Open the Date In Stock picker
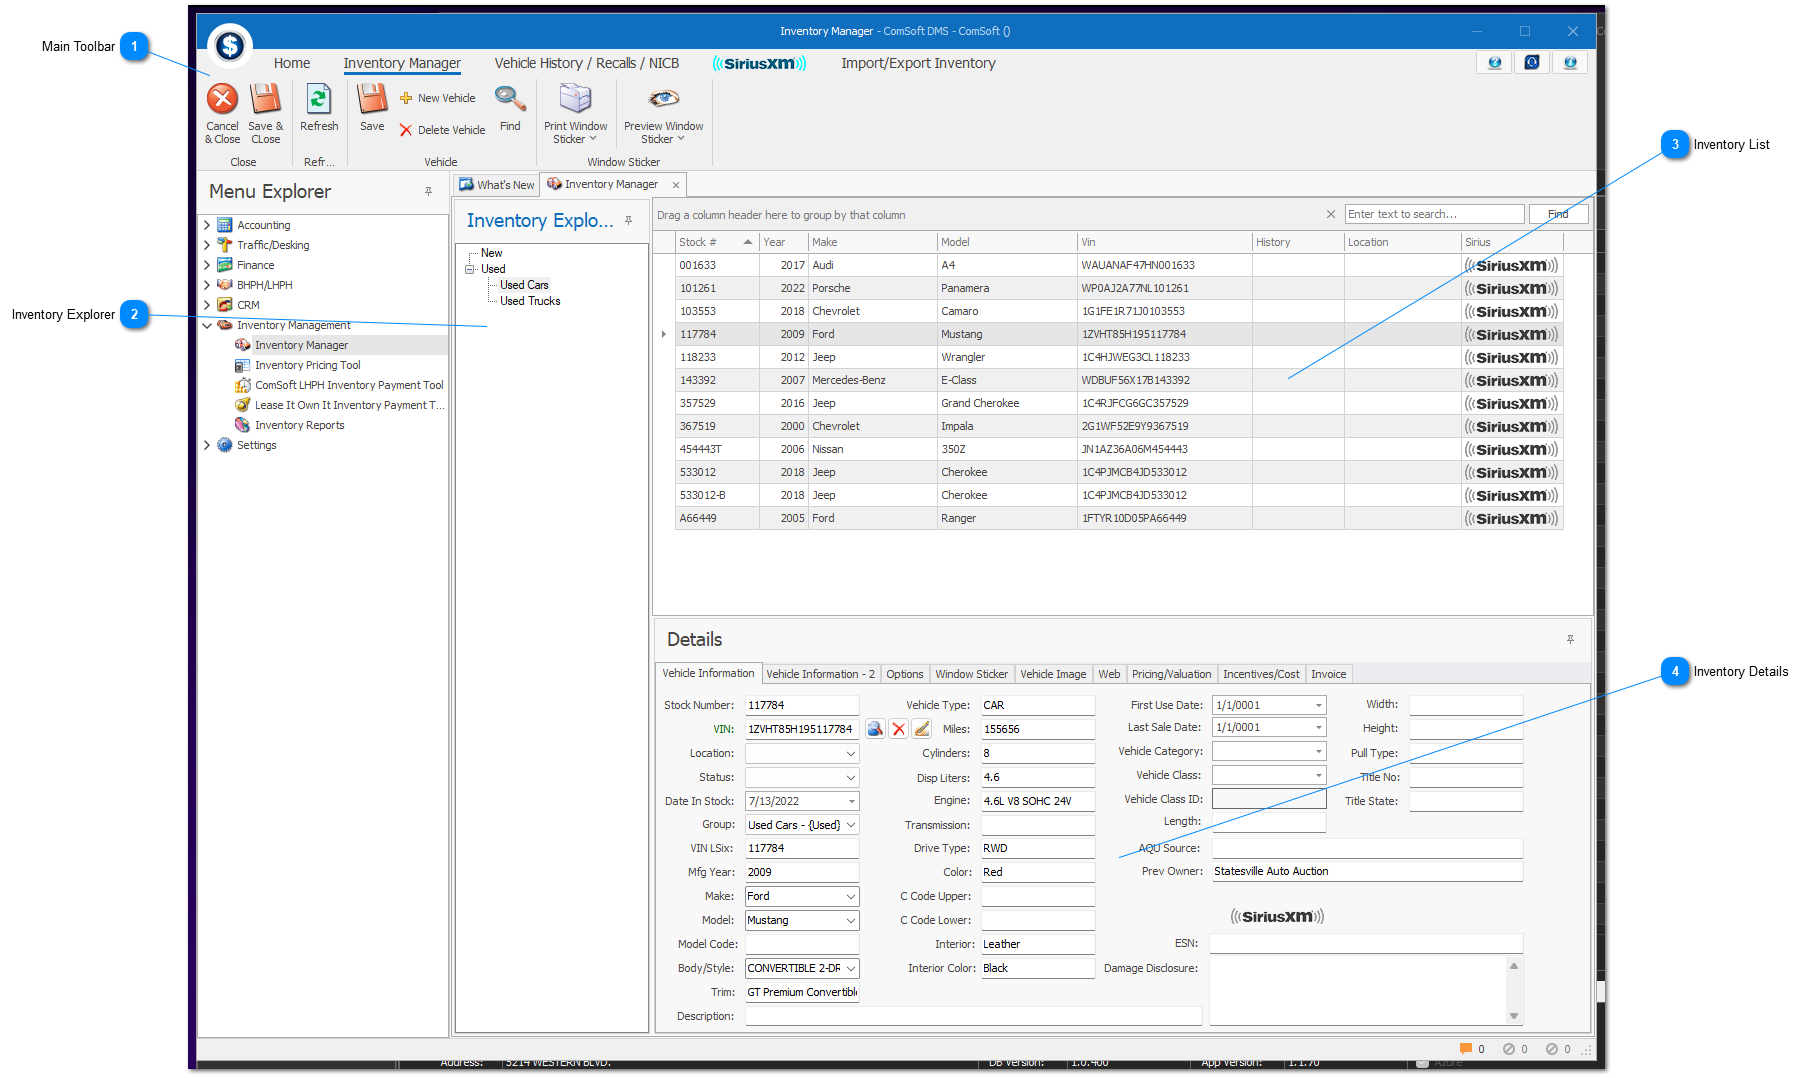This screenshot has width=1805, height=1078. tap(852, 802)
